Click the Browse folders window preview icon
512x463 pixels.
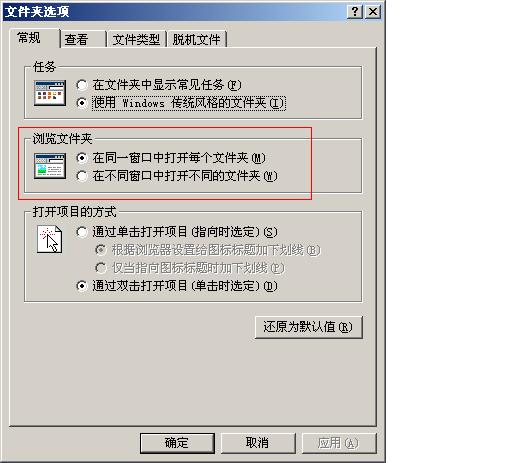pos(50,166)
